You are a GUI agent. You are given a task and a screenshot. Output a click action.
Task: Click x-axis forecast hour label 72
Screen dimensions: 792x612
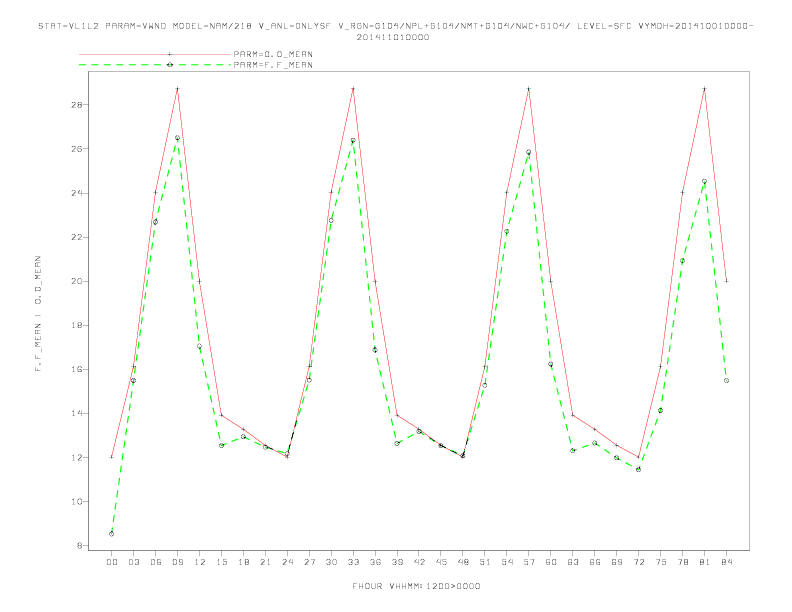[x=638, y=562]
